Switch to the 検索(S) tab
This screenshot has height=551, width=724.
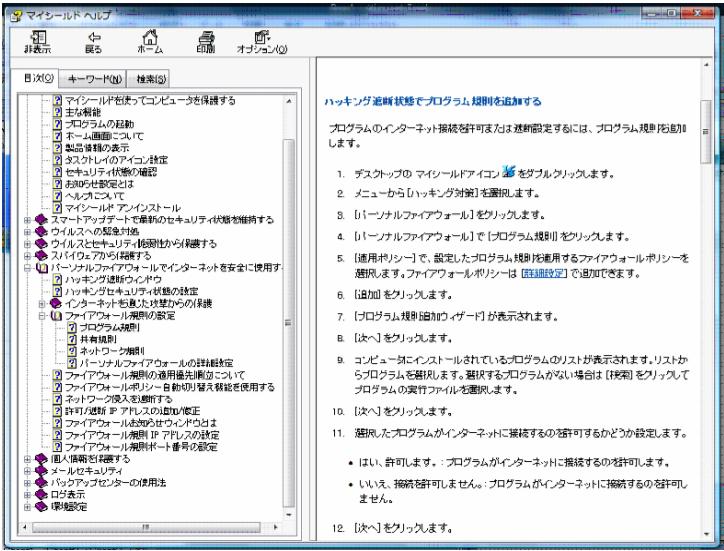point(148,79)
